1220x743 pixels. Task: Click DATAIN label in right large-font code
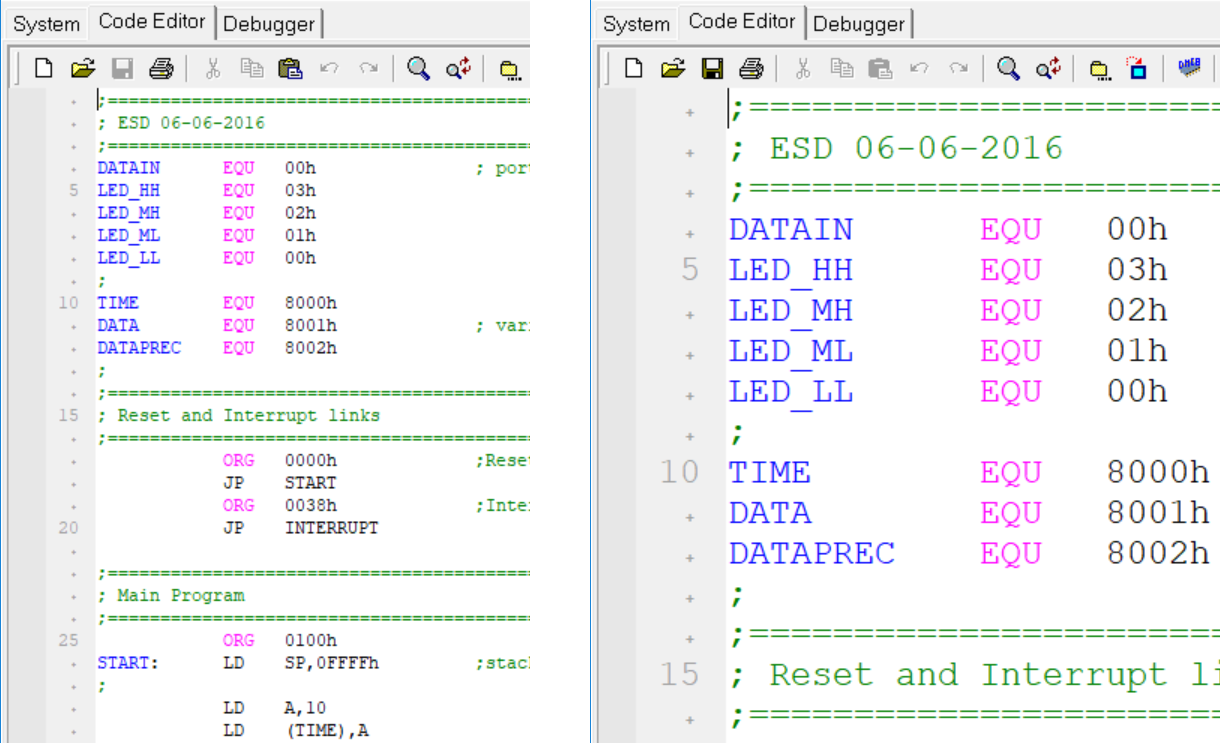(x=791, y=229)
